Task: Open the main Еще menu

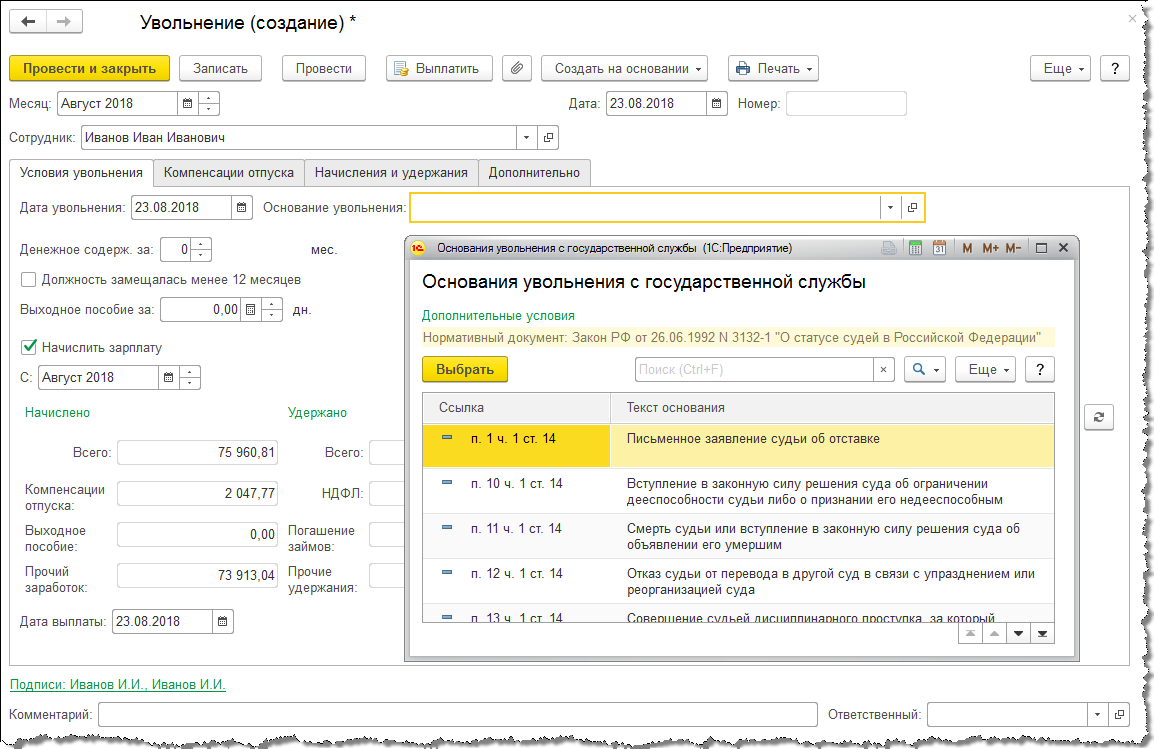Action: (1061, 68)
